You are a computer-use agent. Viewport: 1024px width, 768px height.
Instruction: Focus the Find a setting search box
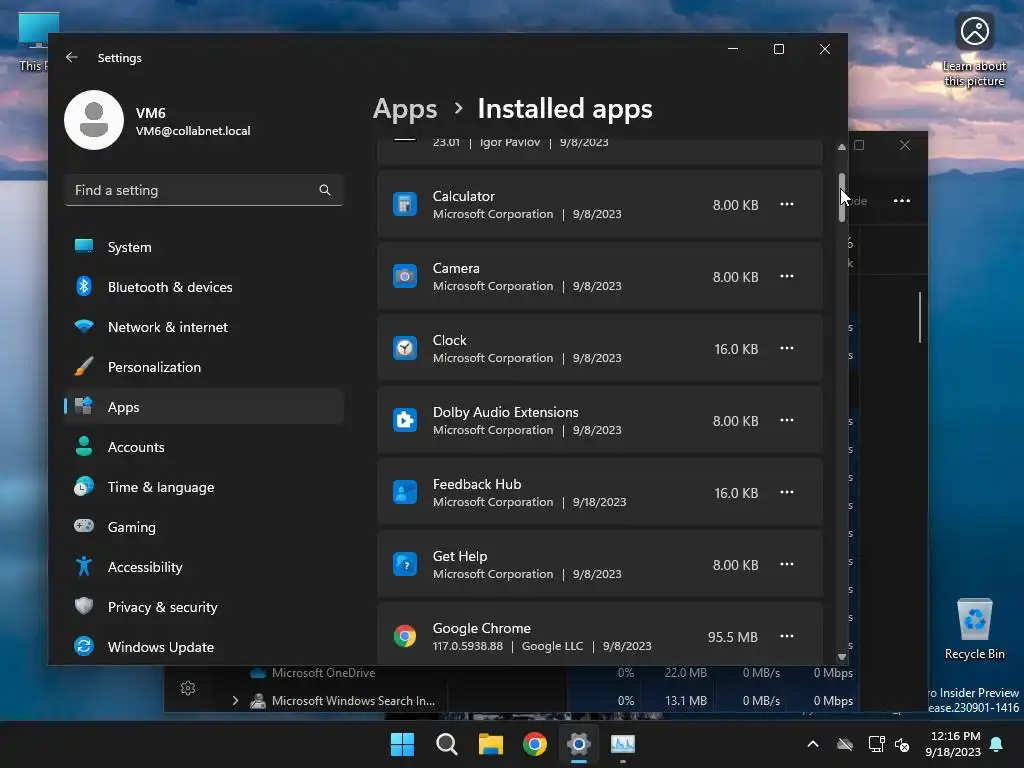click(x=204, y=190)
